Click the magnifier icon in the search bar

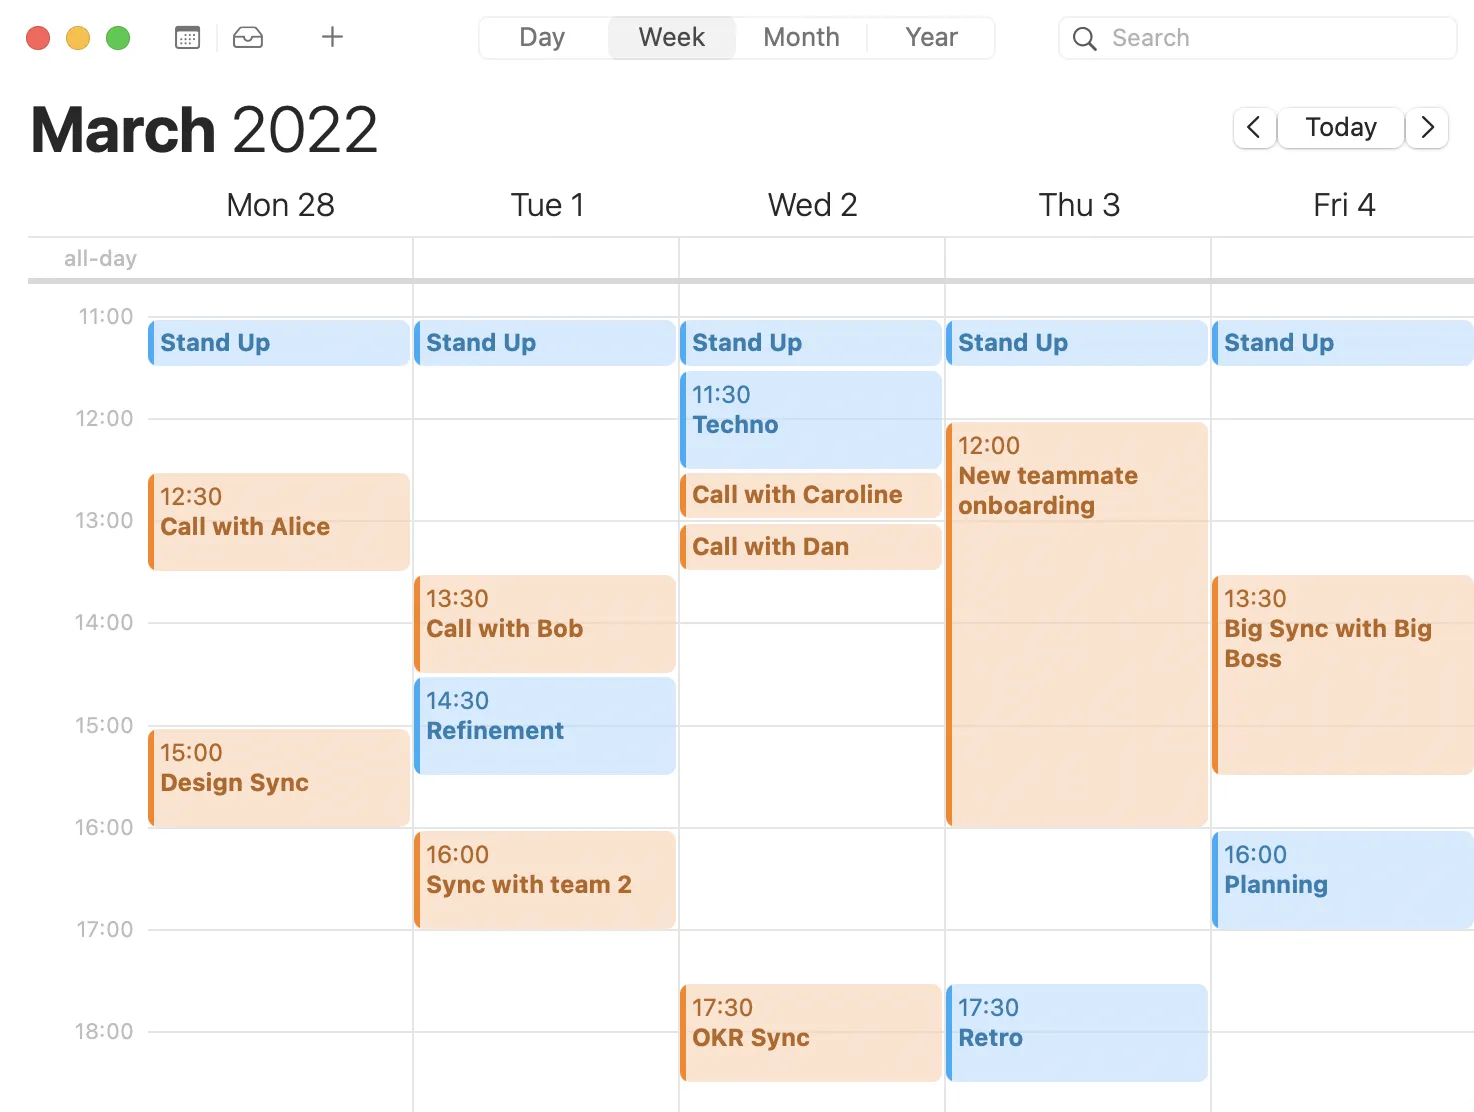pos(1084,38)
